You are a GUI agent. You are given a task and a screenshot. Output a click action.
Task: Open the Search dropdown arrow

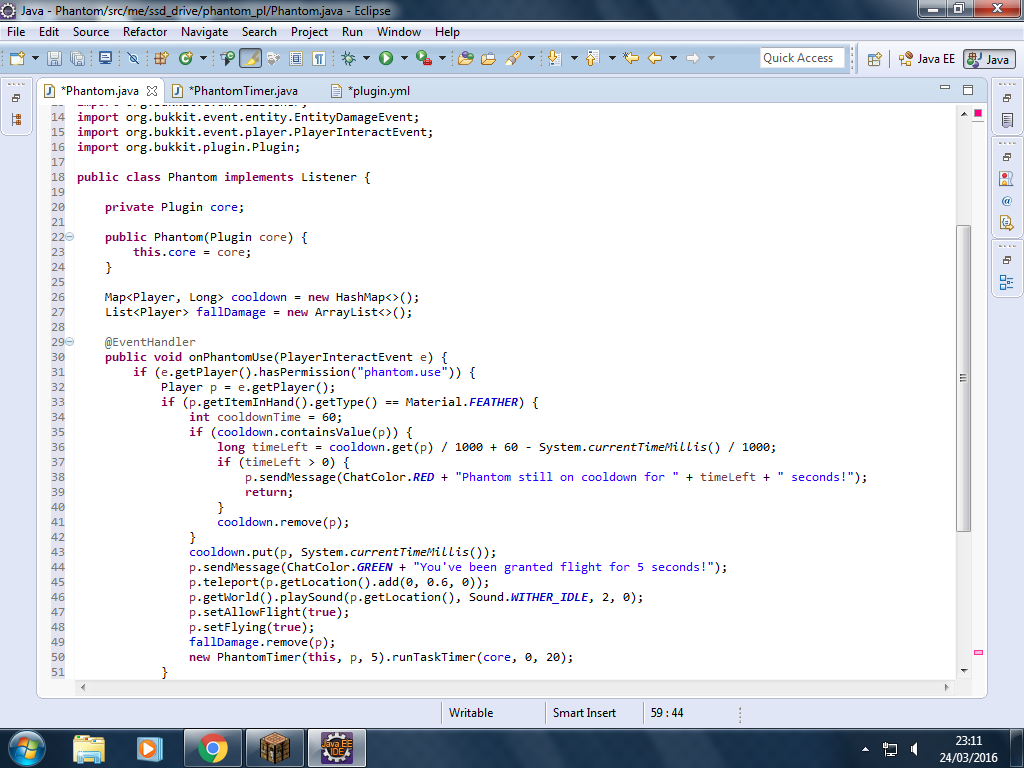tap(531, 58)
